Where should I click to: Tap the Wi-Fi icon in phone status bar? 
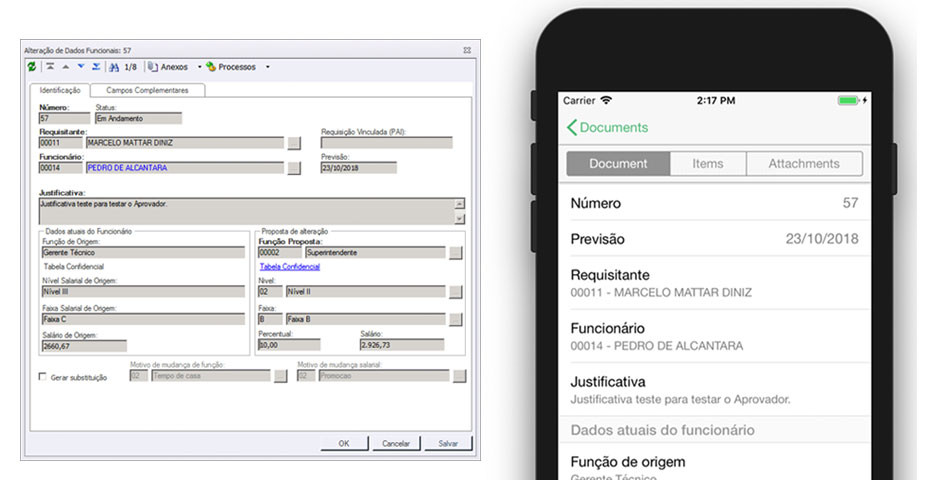pyautogui.click(x=606, y=100)
